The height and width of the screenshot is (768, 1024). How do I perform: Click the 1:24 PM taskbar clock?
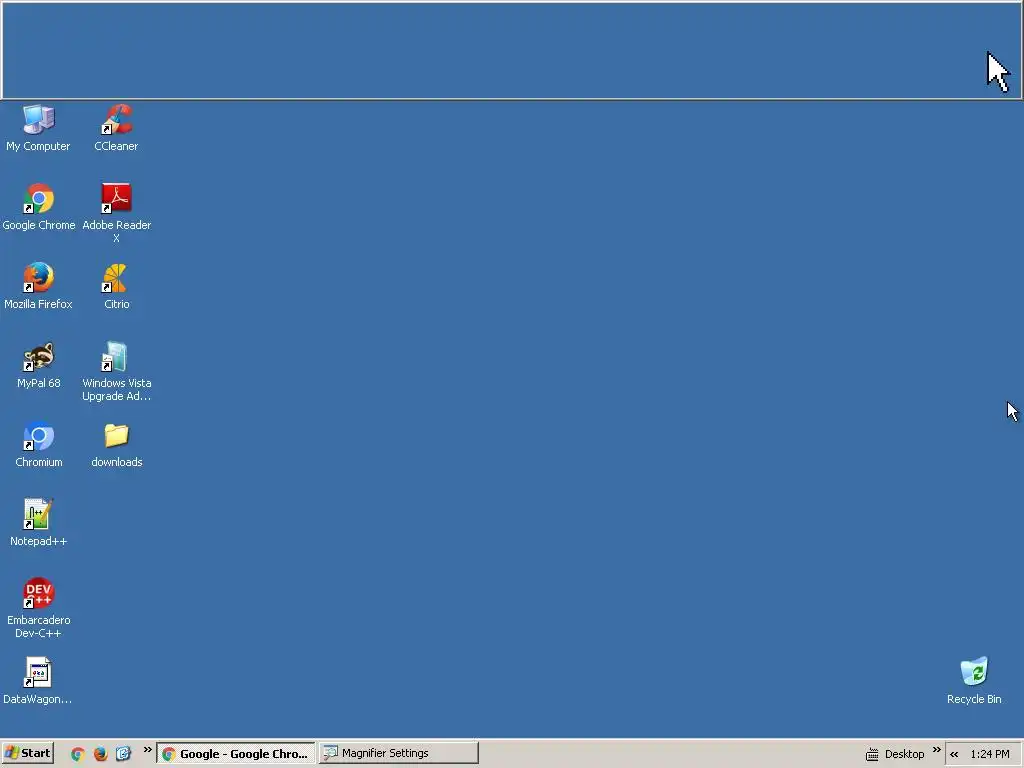click(x=990, y=754)
